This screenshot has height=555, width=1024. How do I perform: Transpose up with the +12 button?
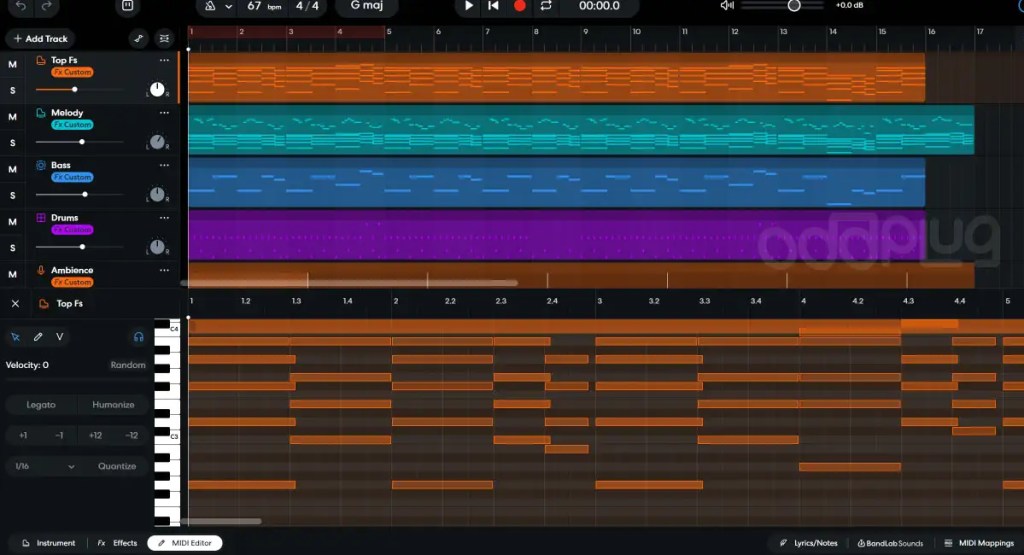coord(95,436)
